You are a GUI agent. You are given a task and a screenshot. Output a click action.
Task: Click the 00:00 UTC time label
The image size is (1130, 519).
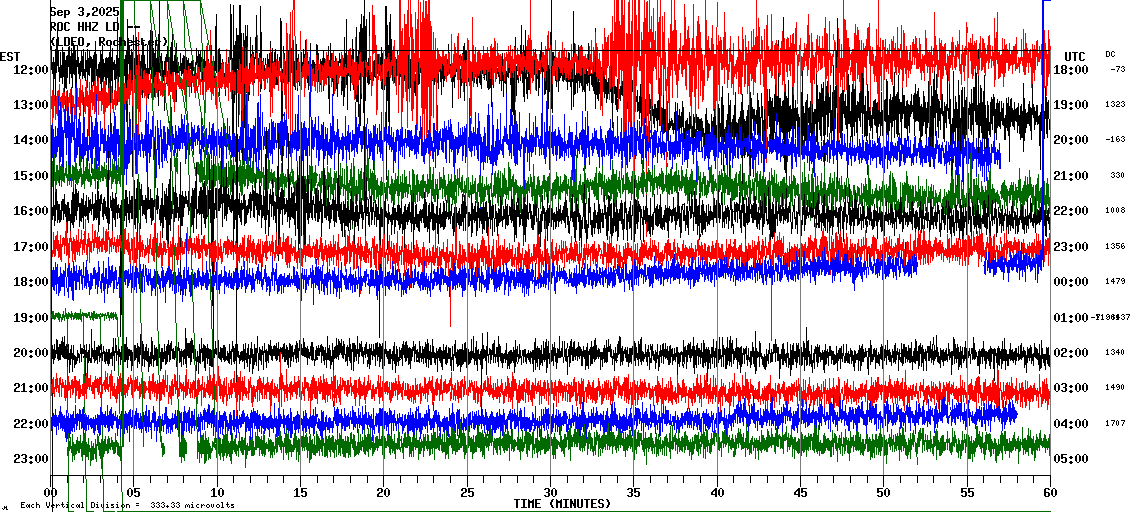click(1071, 282)
